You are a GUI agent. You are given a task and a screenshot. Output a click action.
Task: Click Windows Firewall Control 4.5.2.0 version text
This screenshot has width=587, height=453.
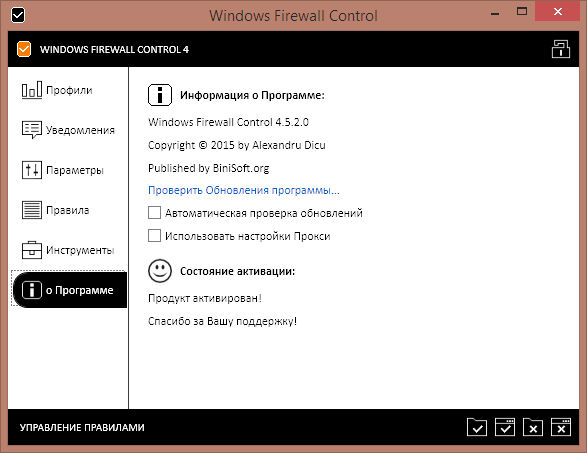point(228,122)
